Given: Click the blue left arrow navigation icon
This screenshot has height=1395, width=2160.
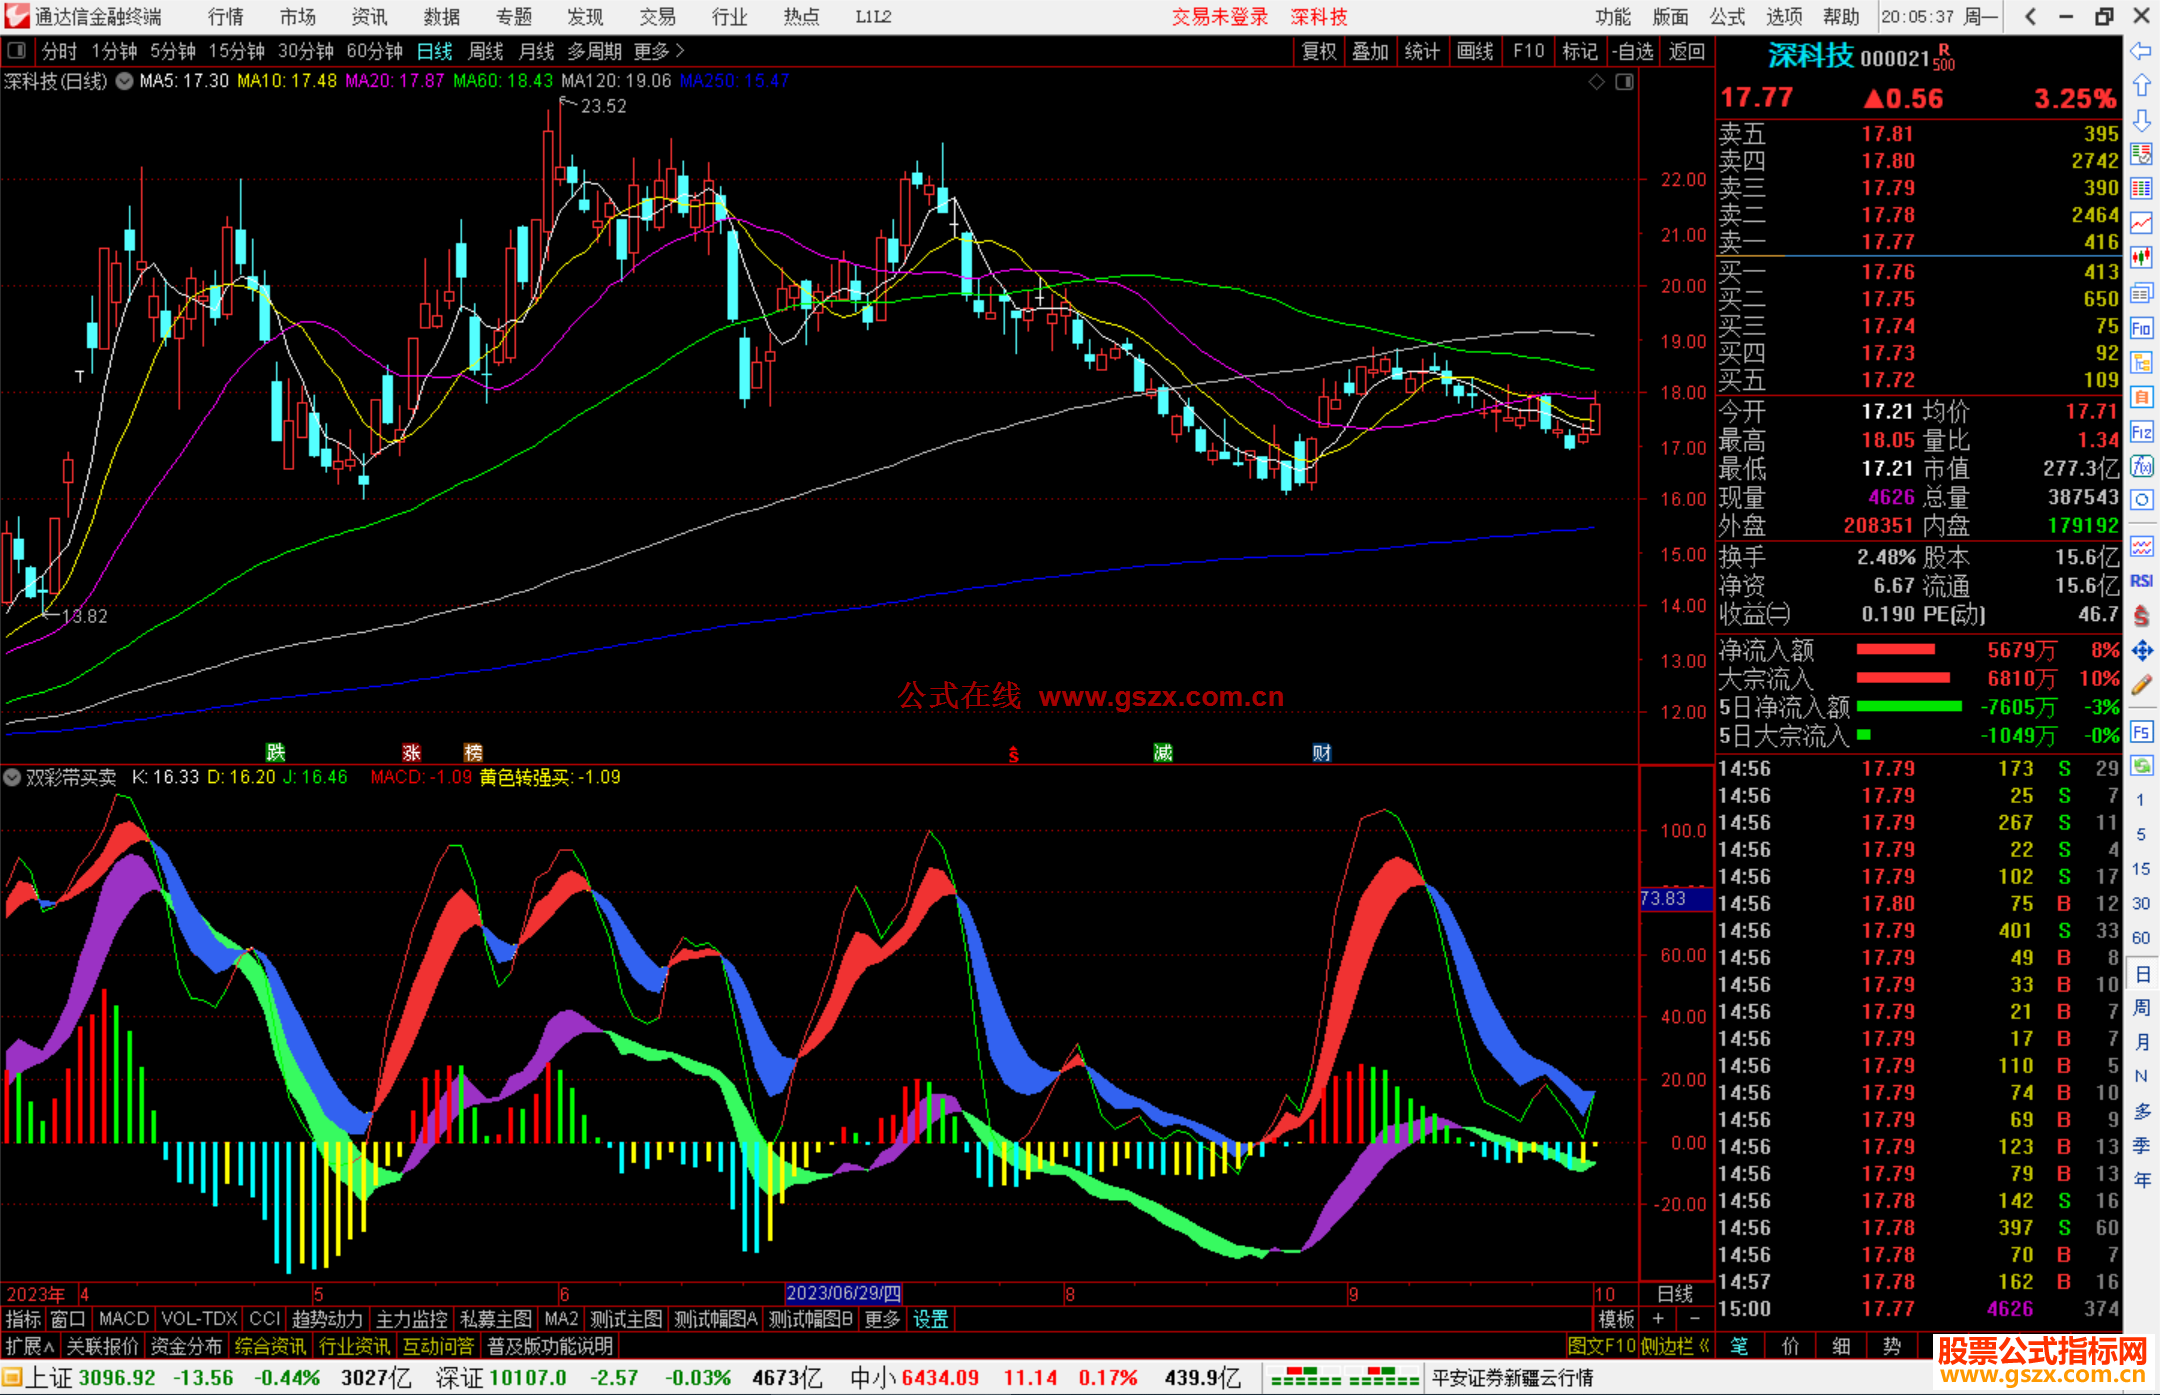Looking at the screenshot, I should [2141, 51].
